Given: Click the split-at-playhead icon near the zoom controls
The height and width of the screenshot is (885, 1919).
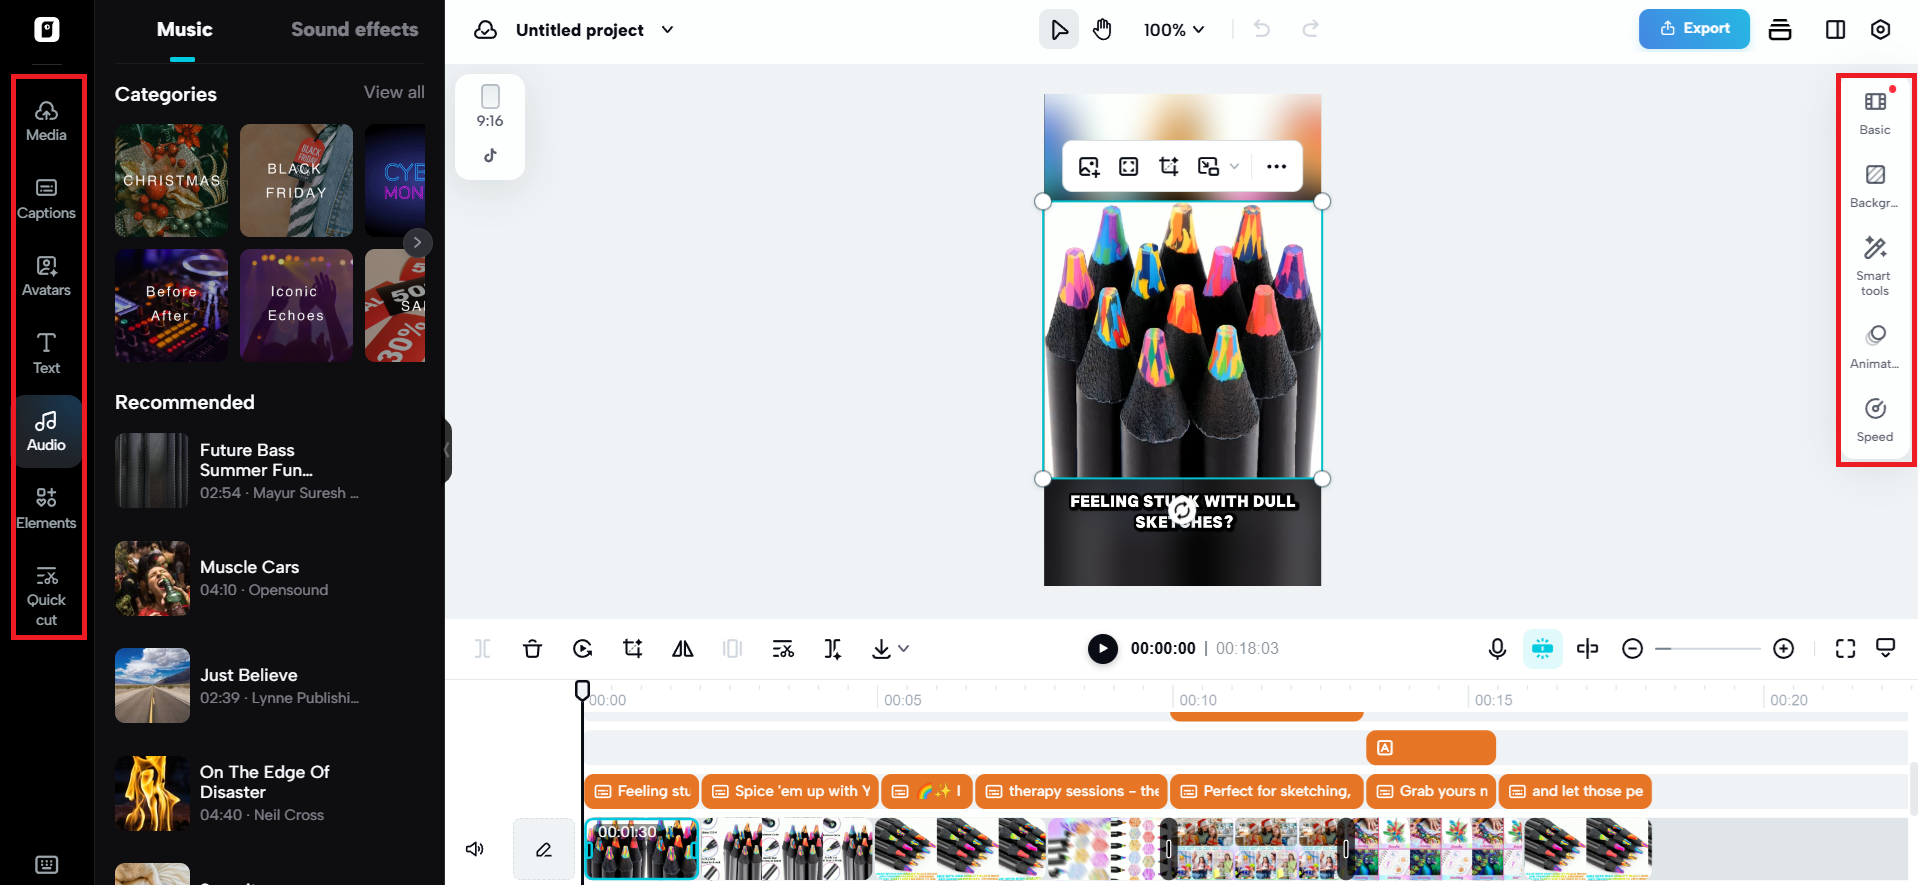Looking at the screenshot, I should tap(1587, 649).
